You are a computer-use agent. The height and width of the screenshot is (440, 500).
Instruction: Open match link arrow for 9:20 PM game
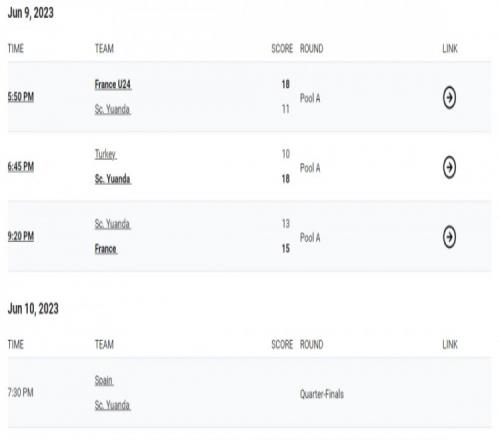[449, 237]
